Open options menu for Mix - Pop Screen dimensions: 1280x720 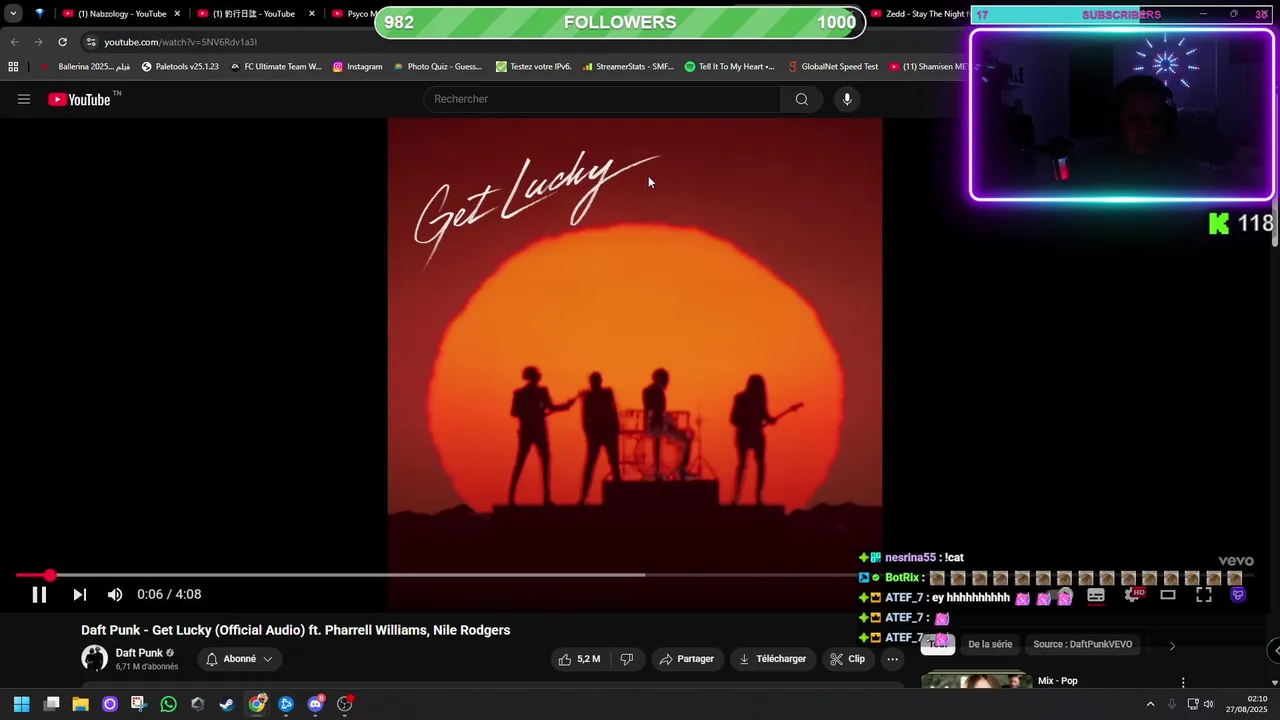click(x=1183, y=682)
